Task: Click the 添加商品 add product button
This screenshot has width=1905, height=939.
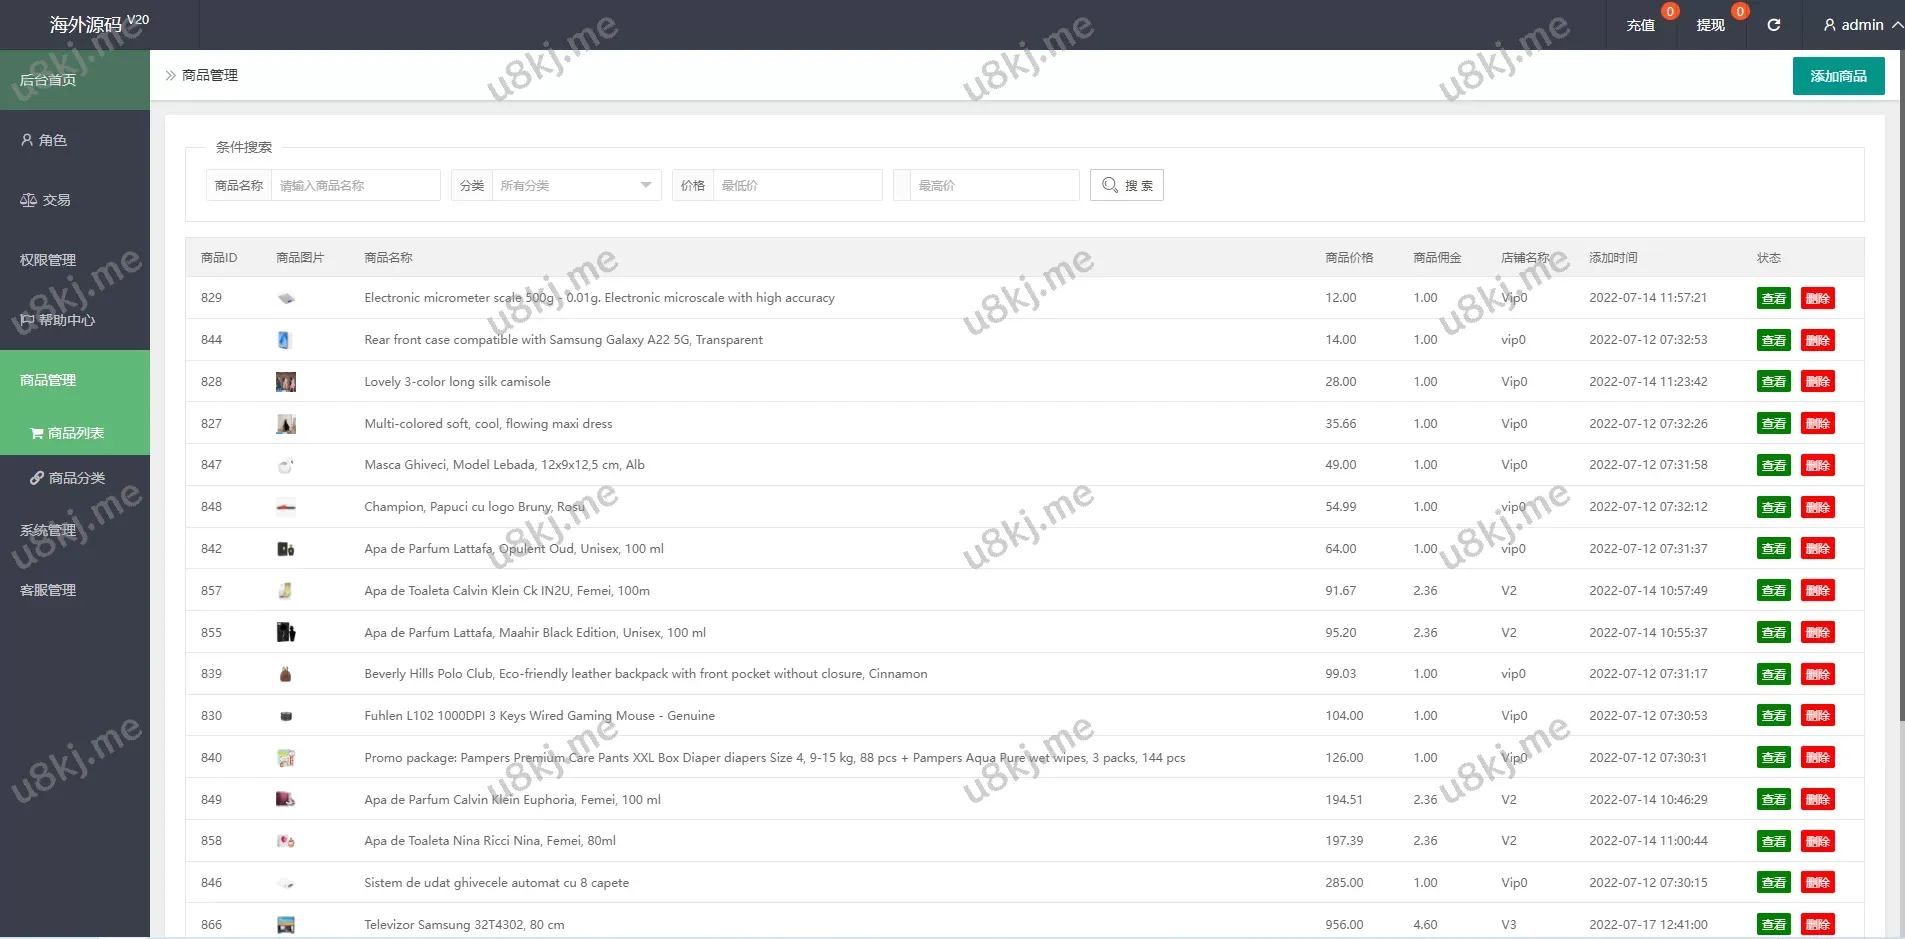Action: tap(1838, 76)
